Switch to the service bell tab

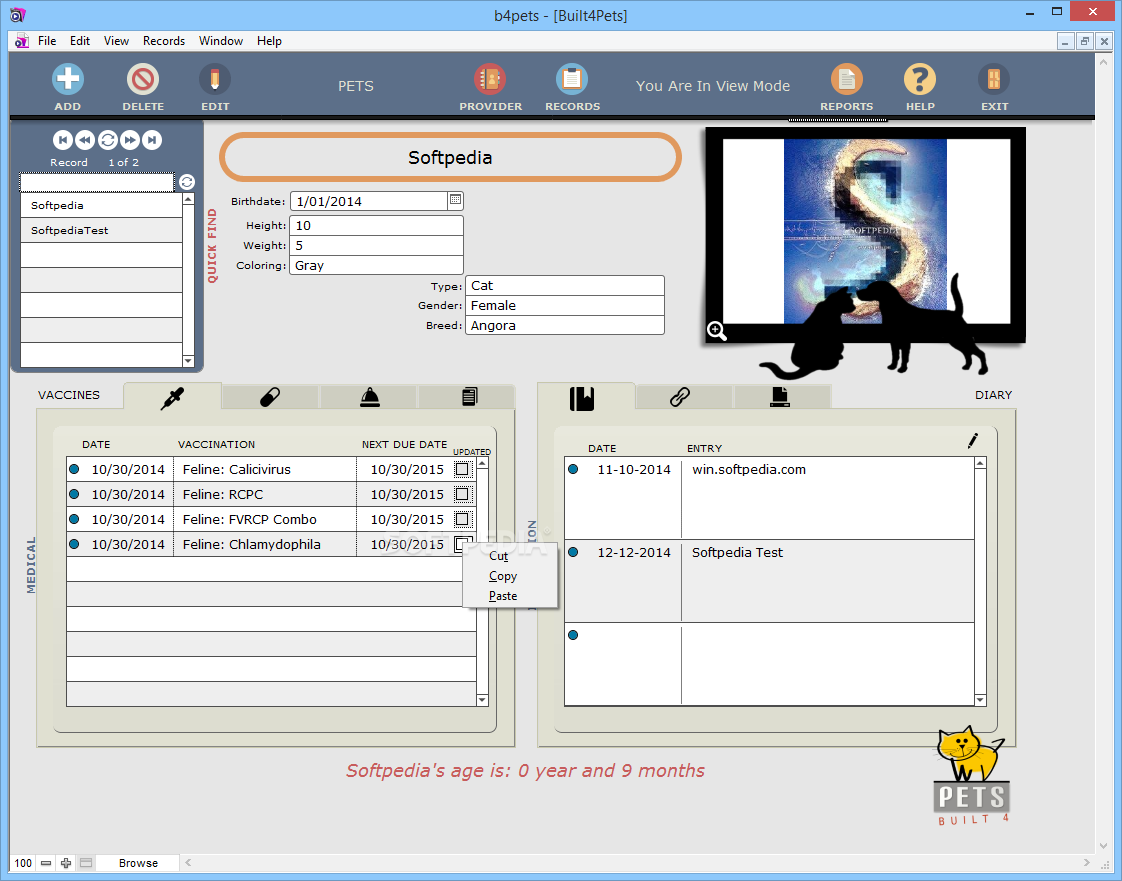(x=369, y=397)
